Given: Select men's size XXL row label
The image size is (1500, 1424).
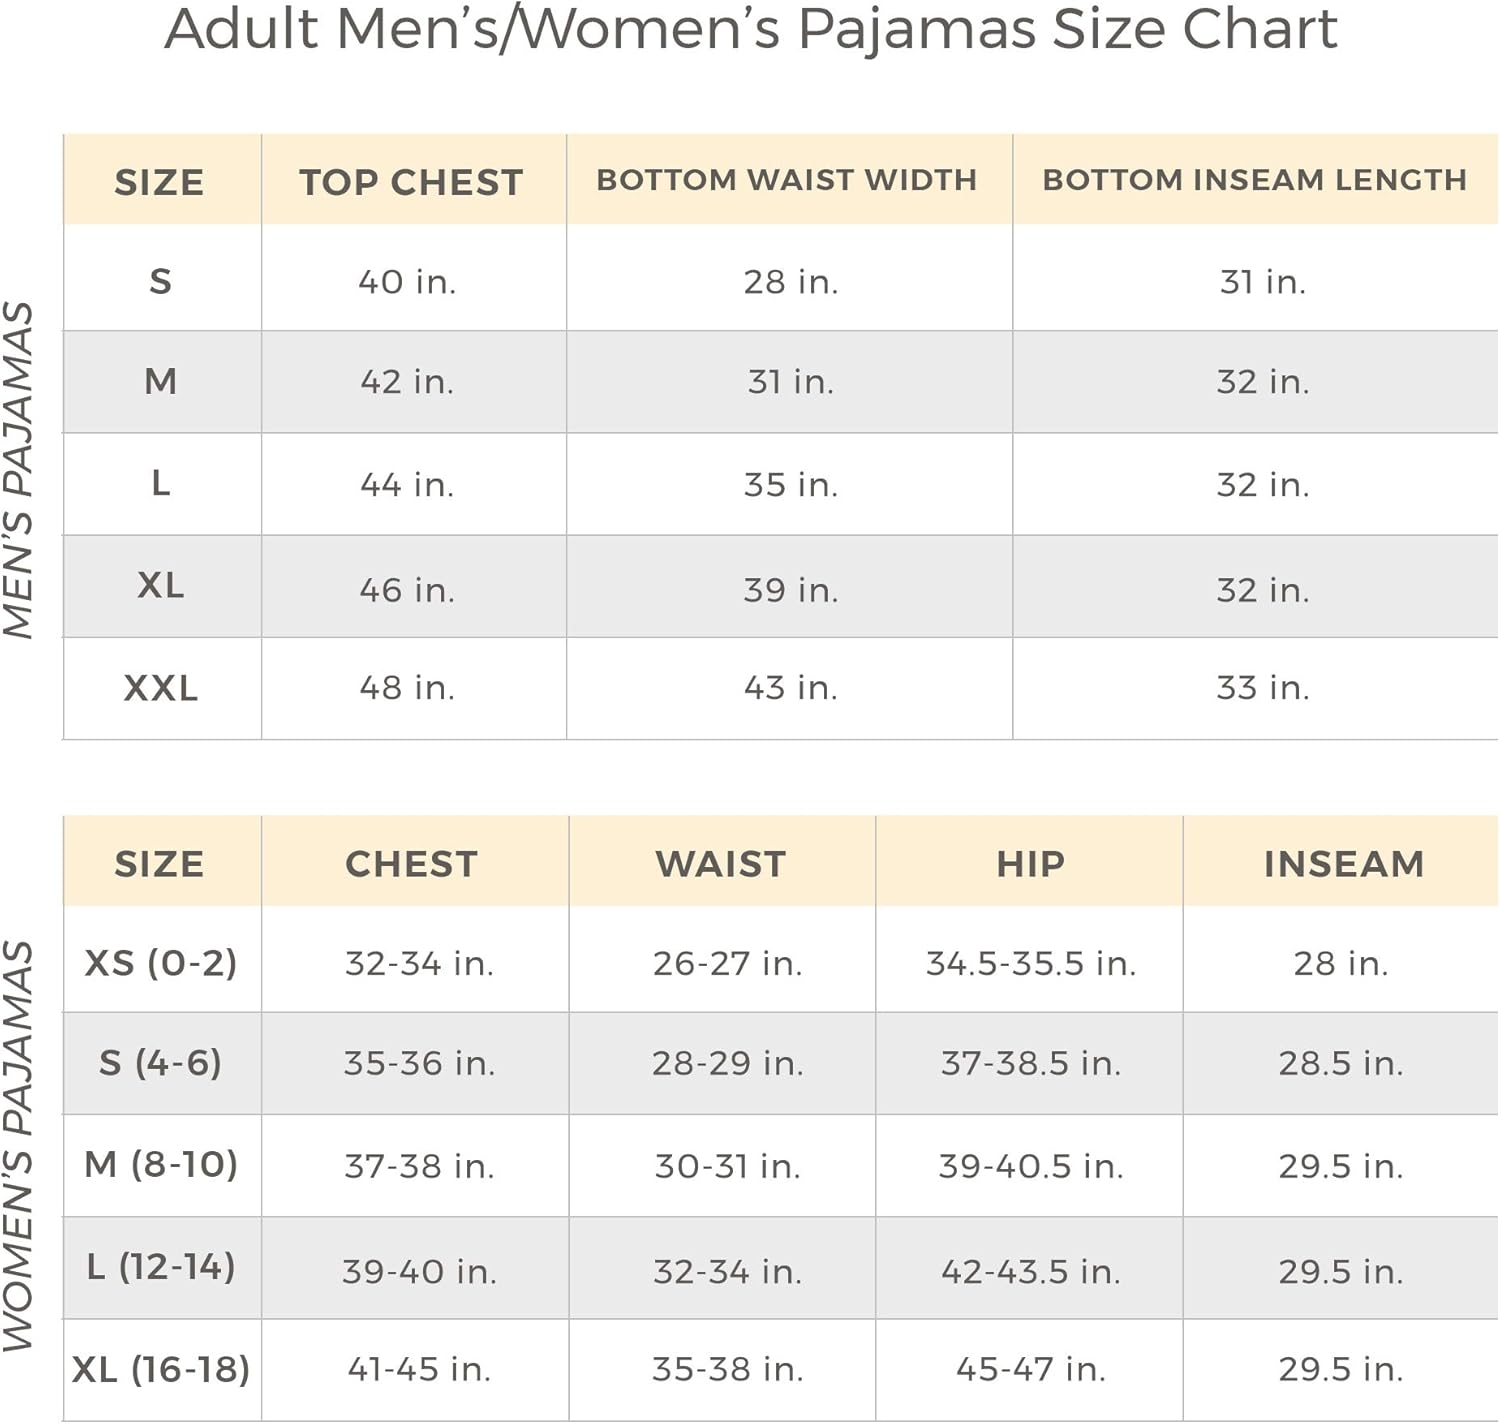Looking at the screenshot, I should point(161,688).
